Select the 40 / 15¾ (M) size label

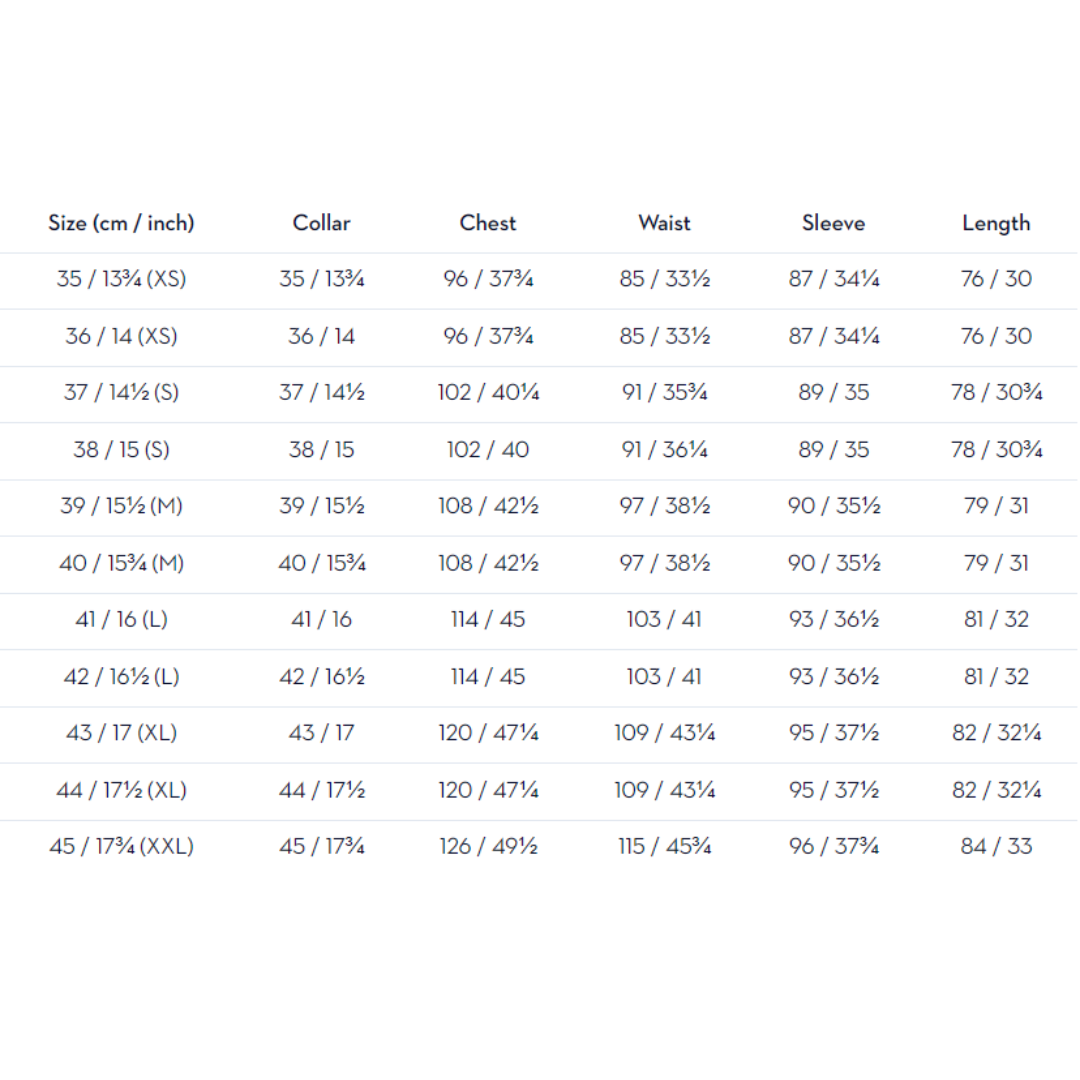(121, 563)
